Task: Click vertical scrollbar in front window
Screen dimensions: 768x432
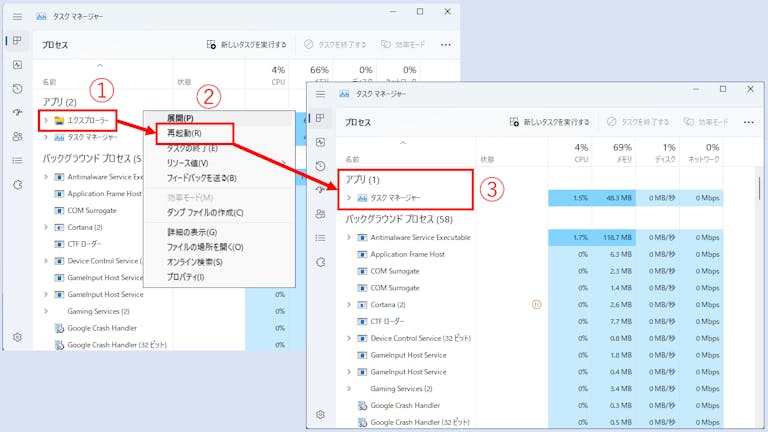Action: 760,189
